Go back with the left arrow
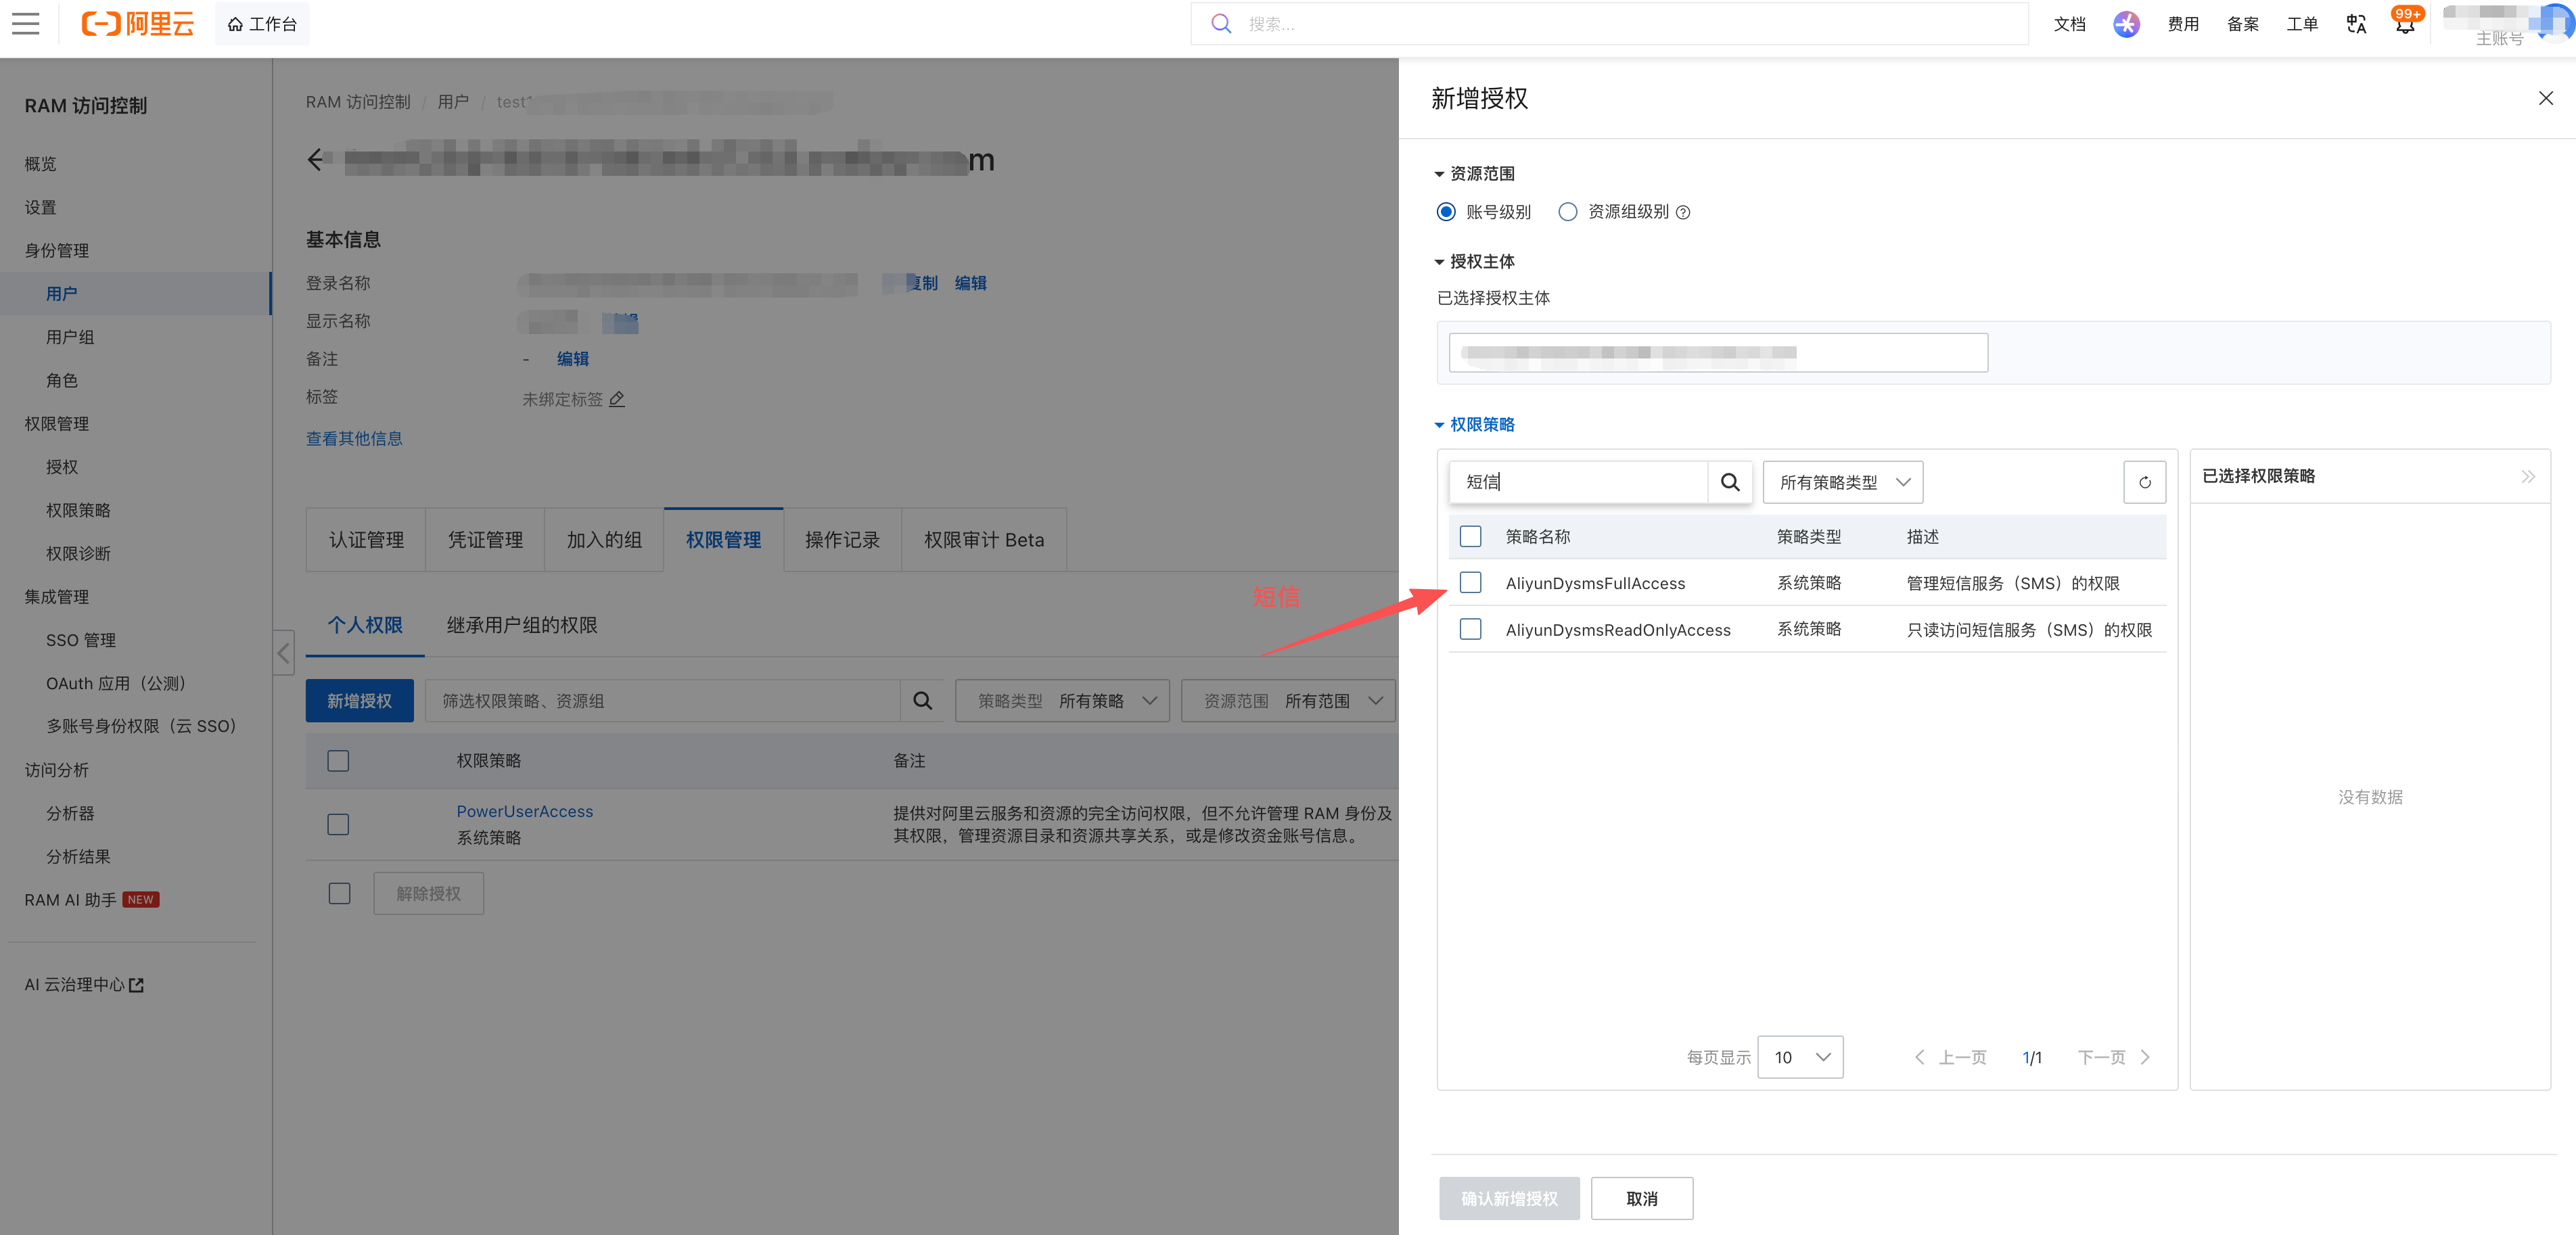 pos(316,159)
